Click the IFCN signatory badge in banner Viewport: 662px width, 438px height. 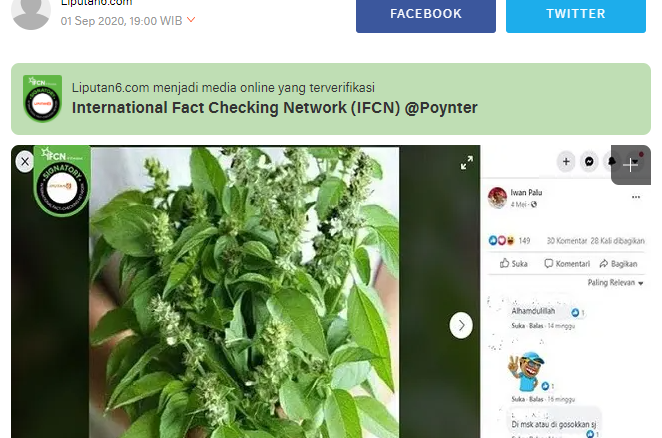point(42,99)
